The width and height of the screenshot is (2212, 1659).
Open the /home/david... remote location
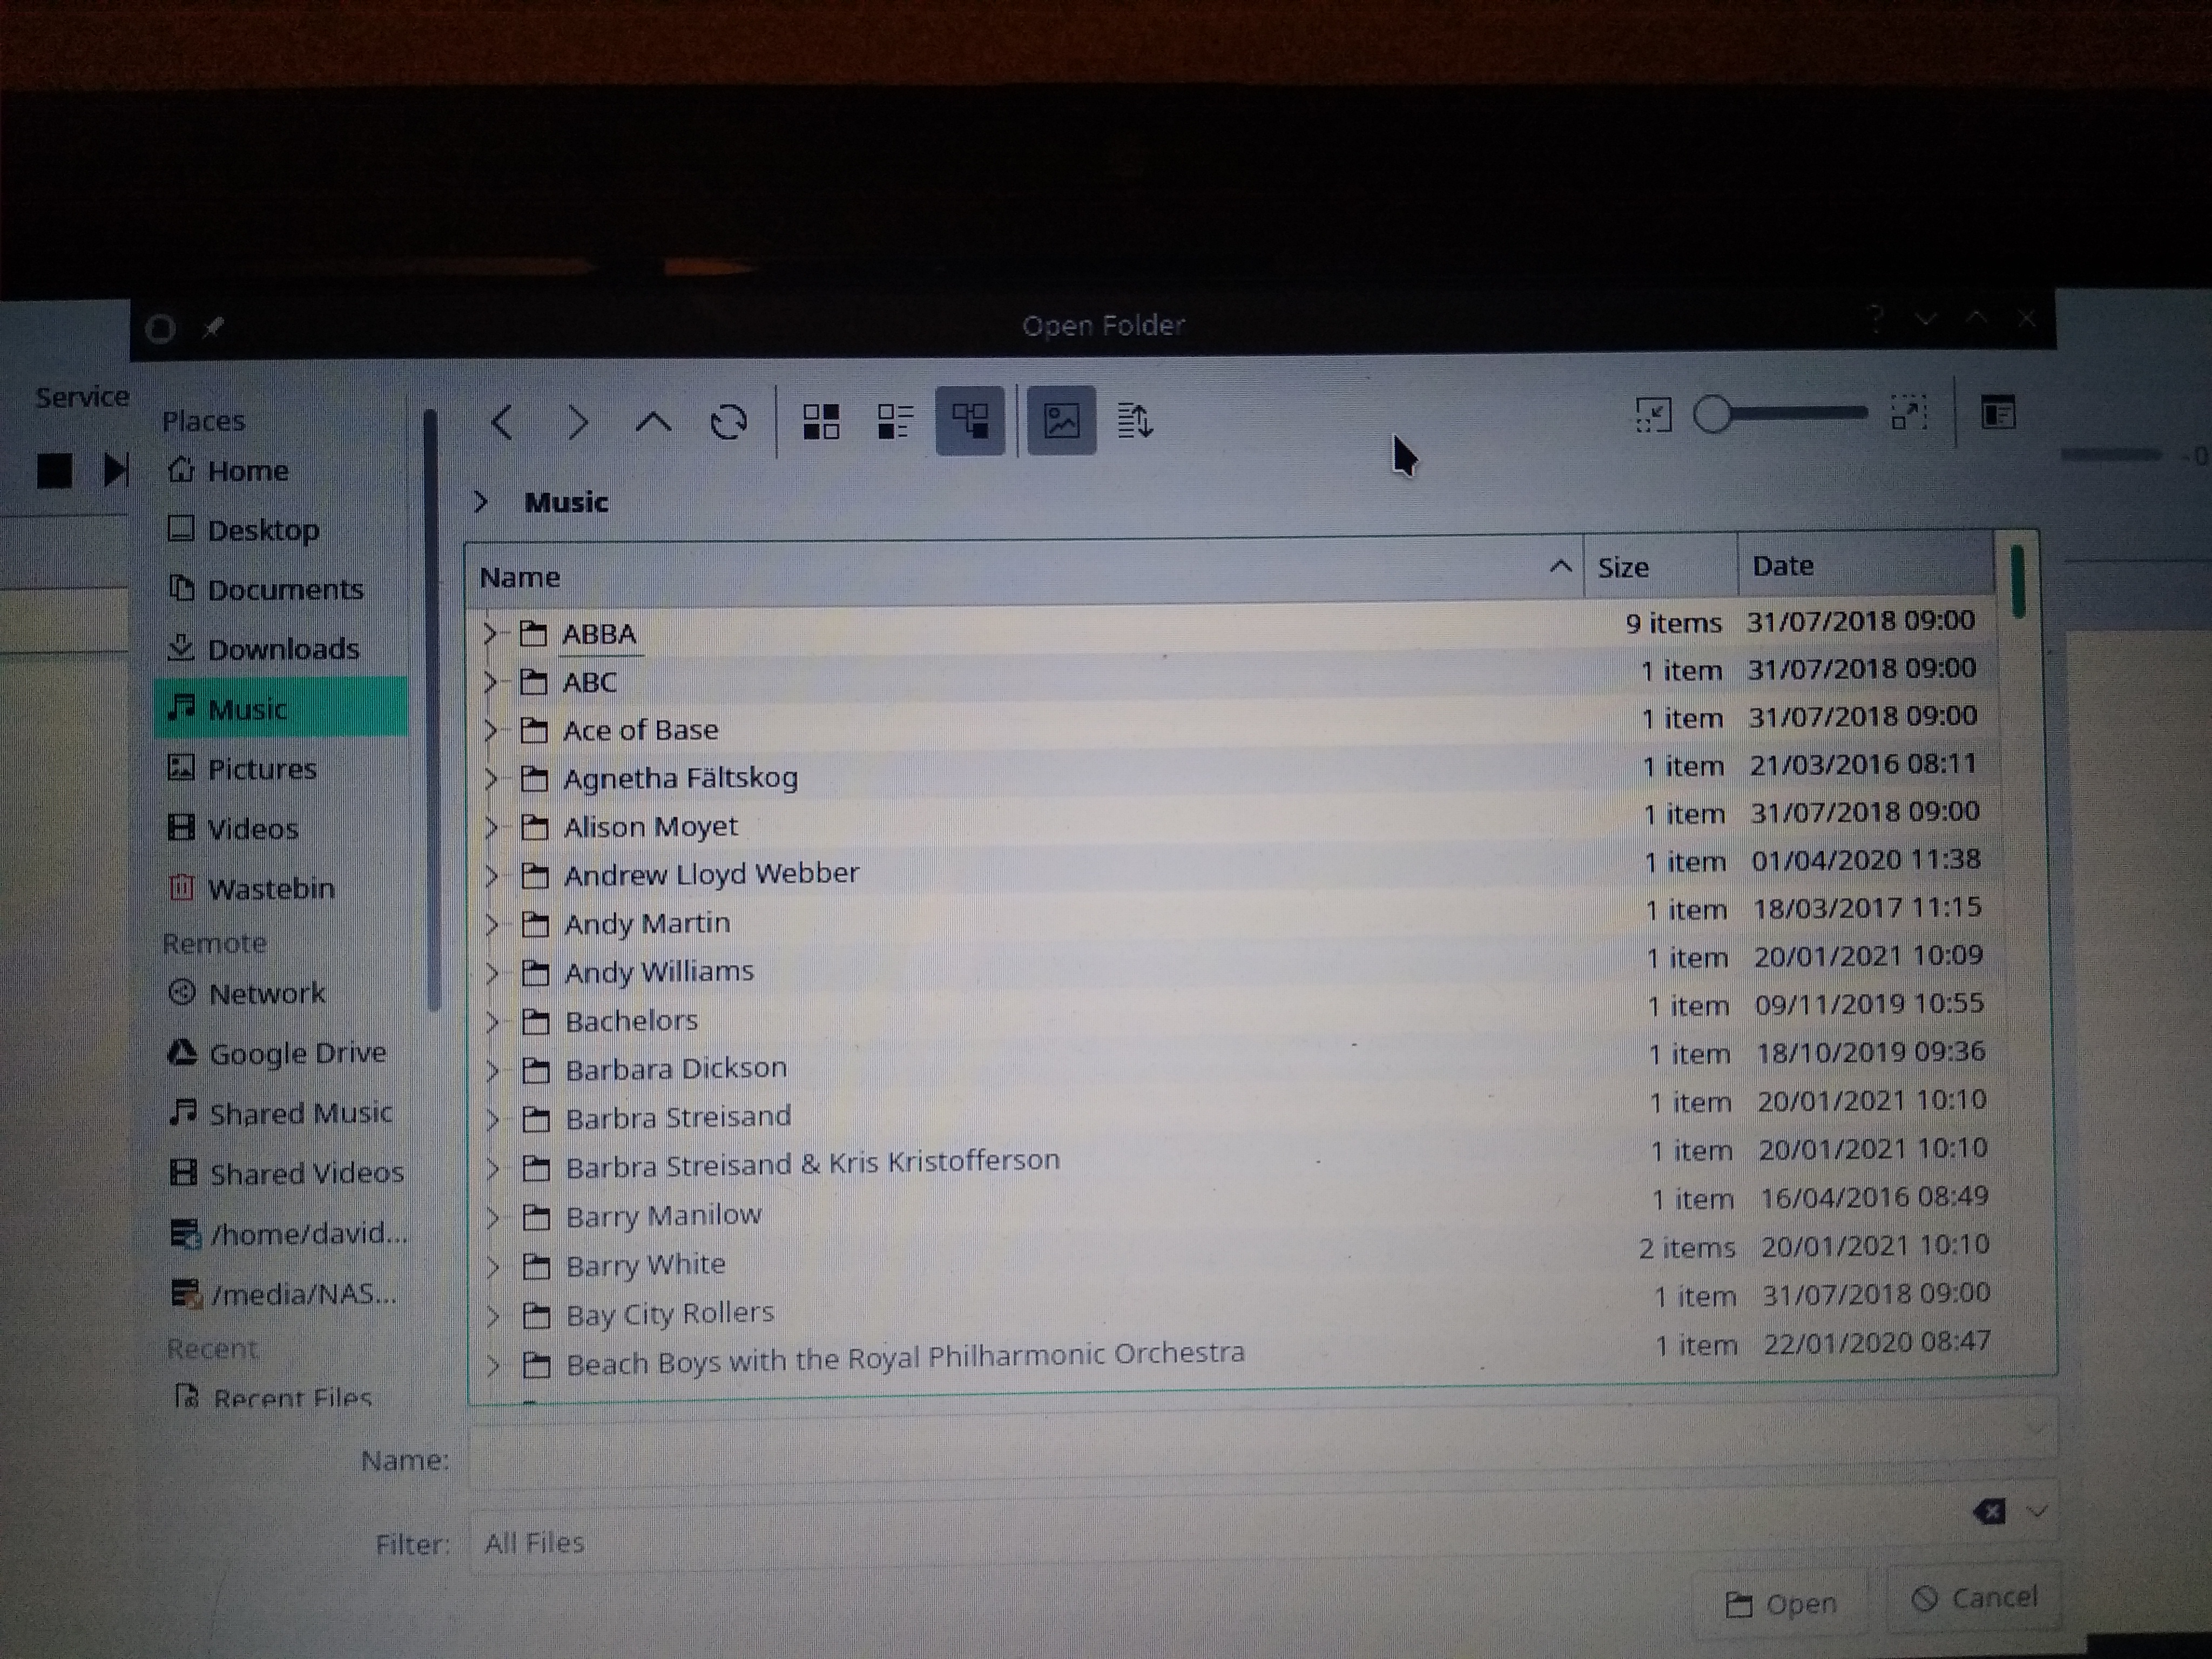coord(289,1234)
